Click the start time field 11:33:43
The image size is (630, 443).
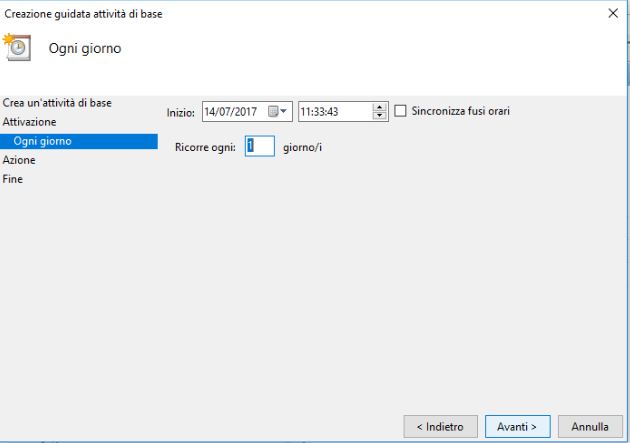(x=343, y=111)
